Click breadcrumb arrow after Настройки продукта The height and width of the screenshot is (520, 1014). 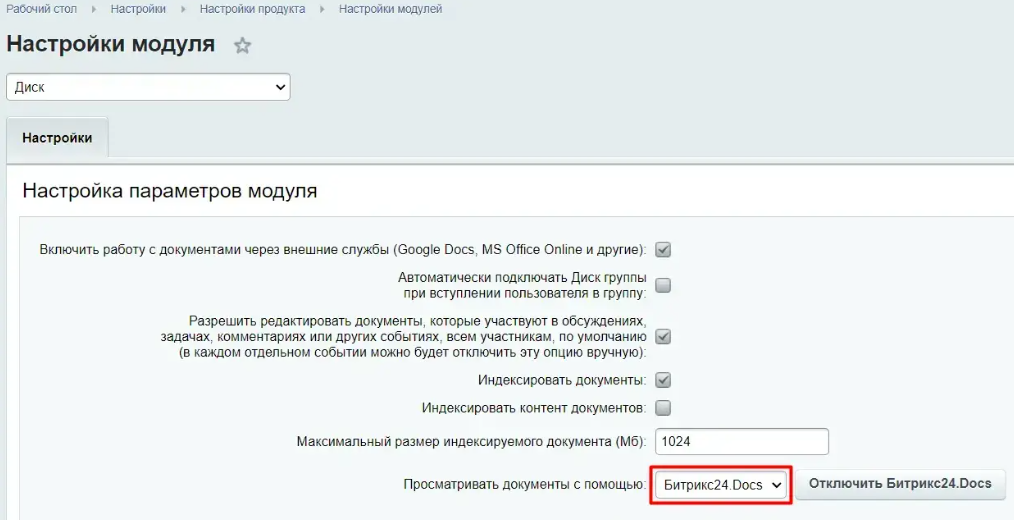322,9
